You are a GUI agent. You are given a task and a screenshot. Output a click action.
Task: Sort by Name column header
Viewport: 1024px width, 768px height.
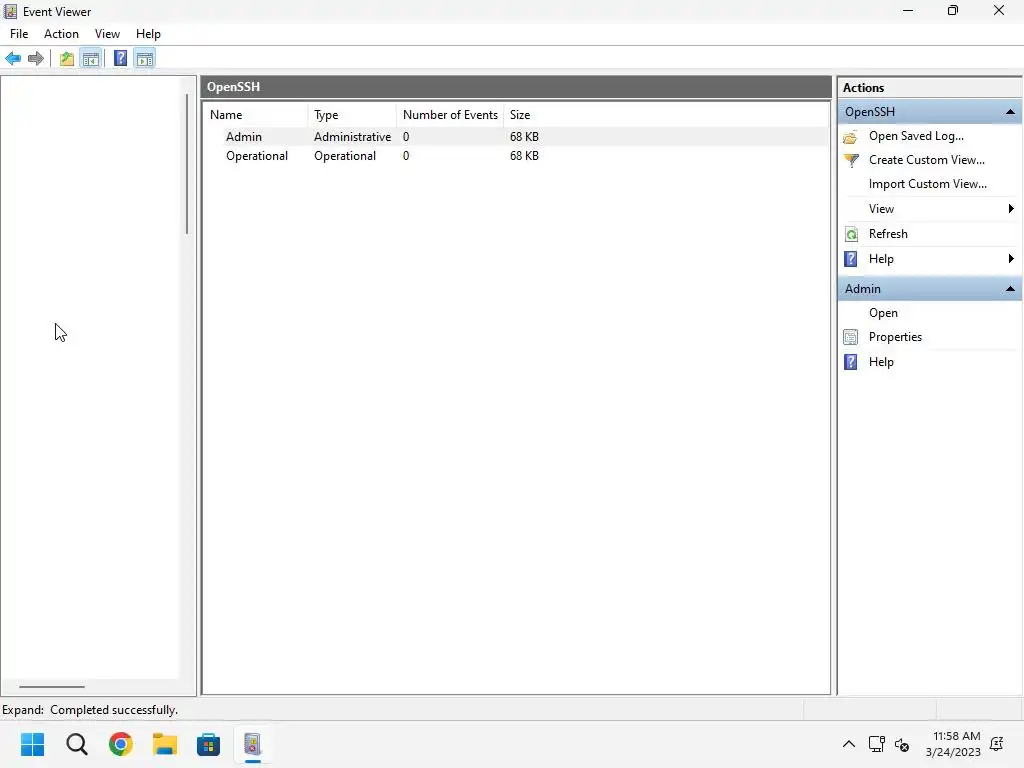click(256, 115)
